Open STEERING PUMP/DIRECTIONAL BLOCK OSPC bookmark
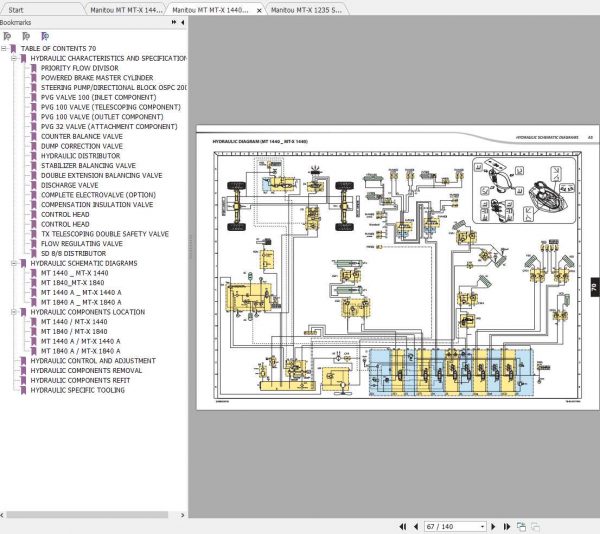Viewport: 600px width, 534px height. click(x=114, y=88)
